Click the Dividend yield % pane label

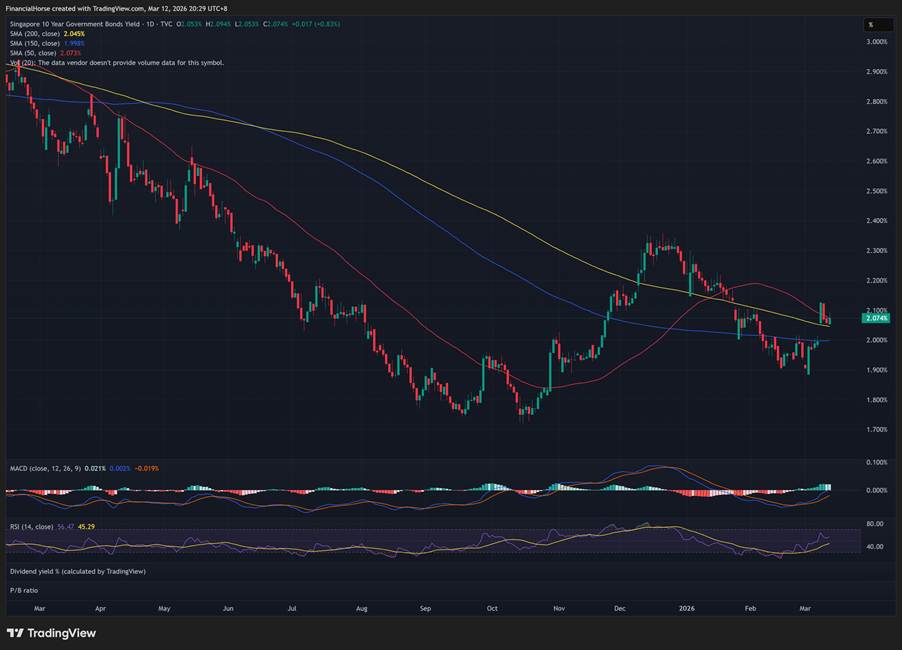pyautogui.click(x=77, y=571)
